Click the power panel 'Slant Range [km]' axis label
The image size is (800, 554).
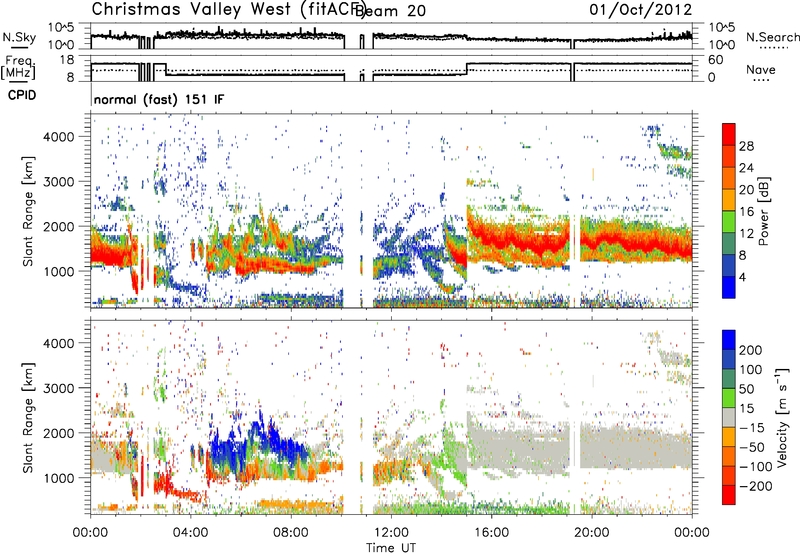pos(28,211)
